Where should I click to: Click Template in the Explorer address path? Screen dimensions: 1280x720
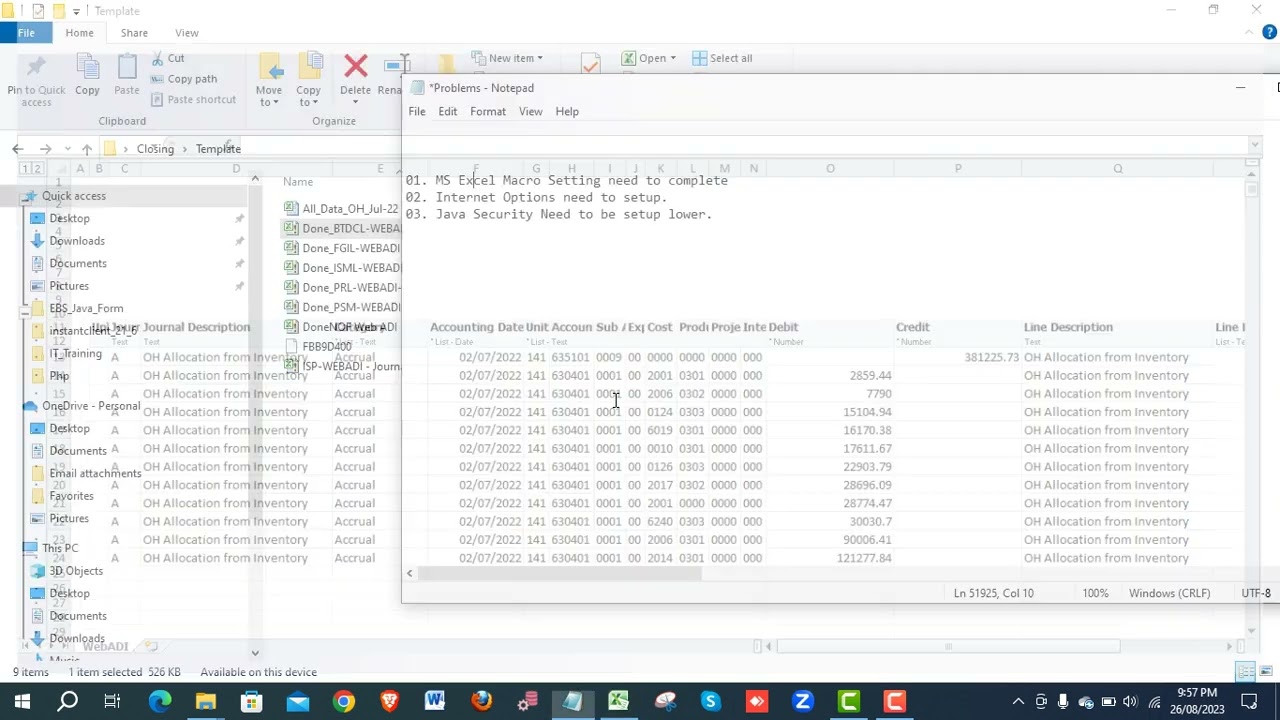click(218, 149)
